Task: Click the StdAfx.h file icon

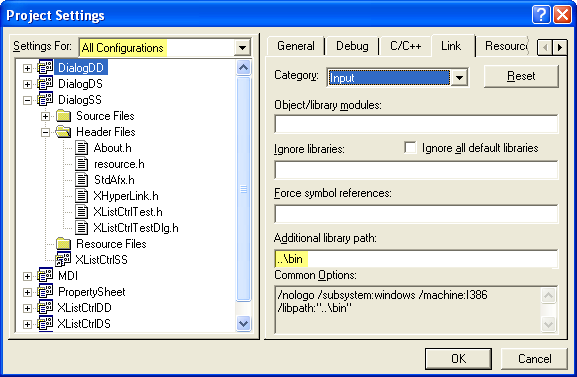Action: click(x=81, y=180)
